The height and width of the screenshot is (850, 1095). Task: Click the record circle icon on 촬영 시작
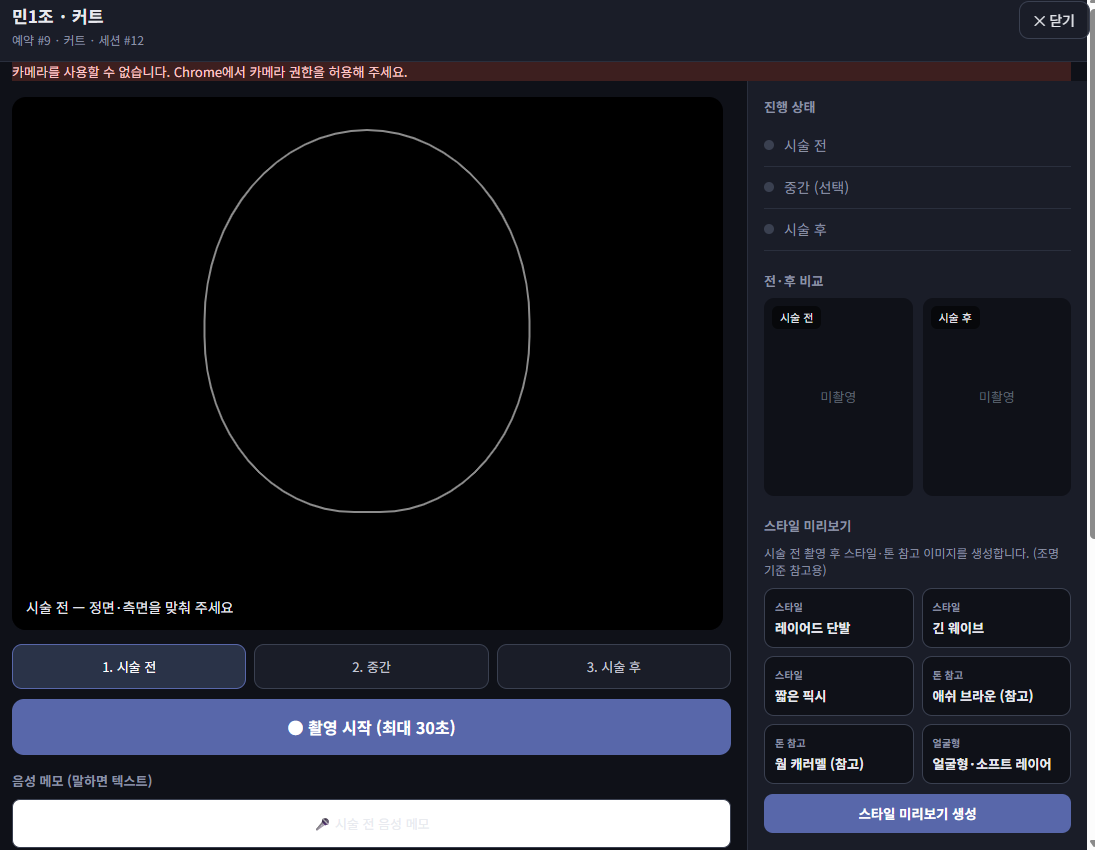(295, 728)
